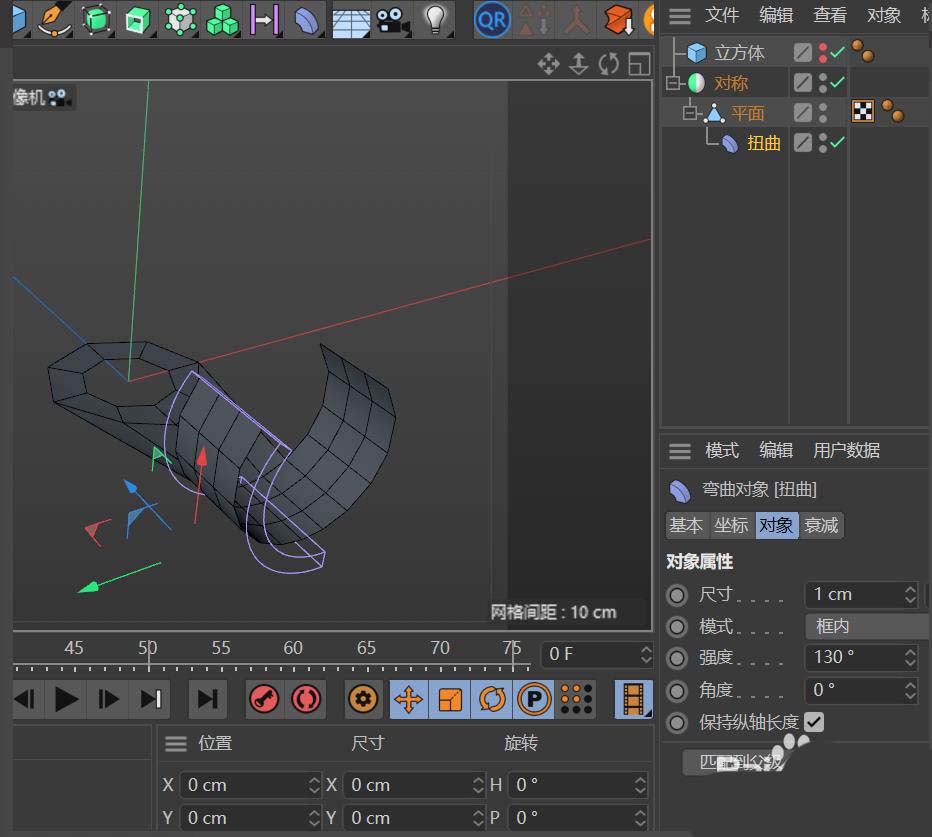Click the 强度 value field showing 130°
This screenshot has height=837, width=932.
point(852,658)
